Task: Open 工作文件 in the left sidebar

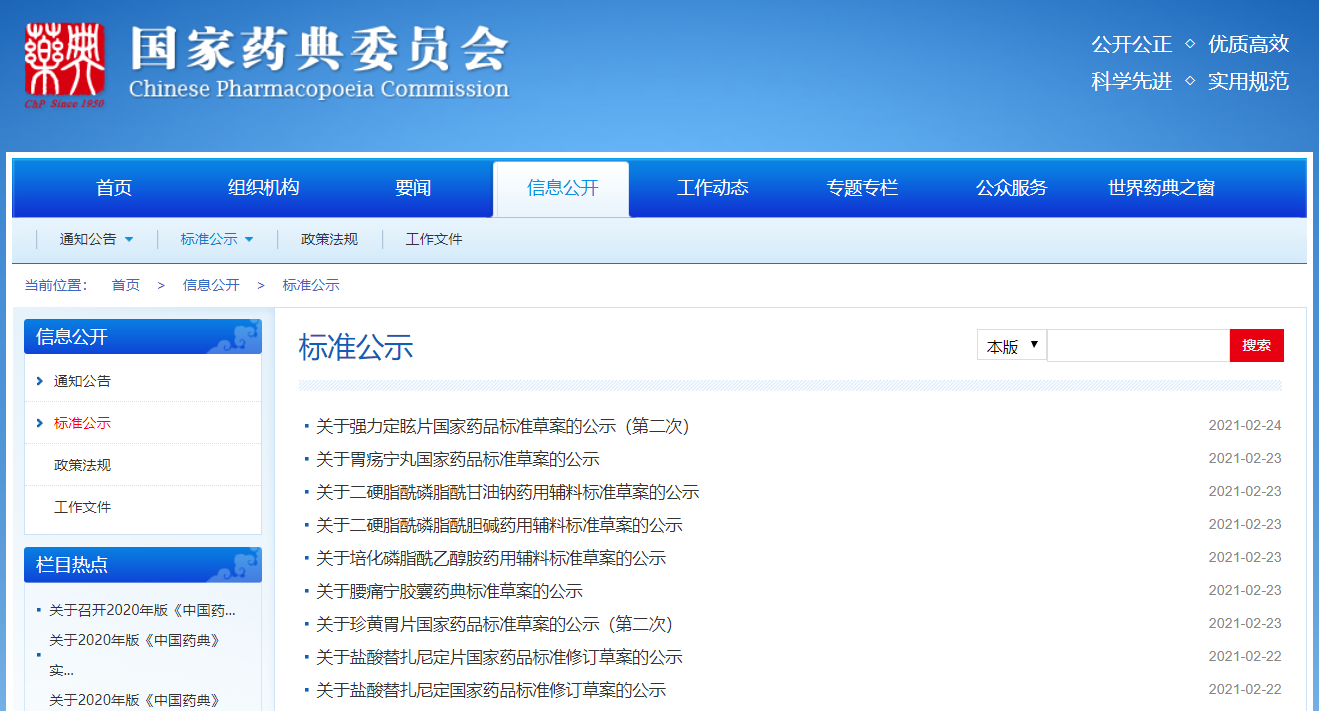Action: tap(82, 507)
